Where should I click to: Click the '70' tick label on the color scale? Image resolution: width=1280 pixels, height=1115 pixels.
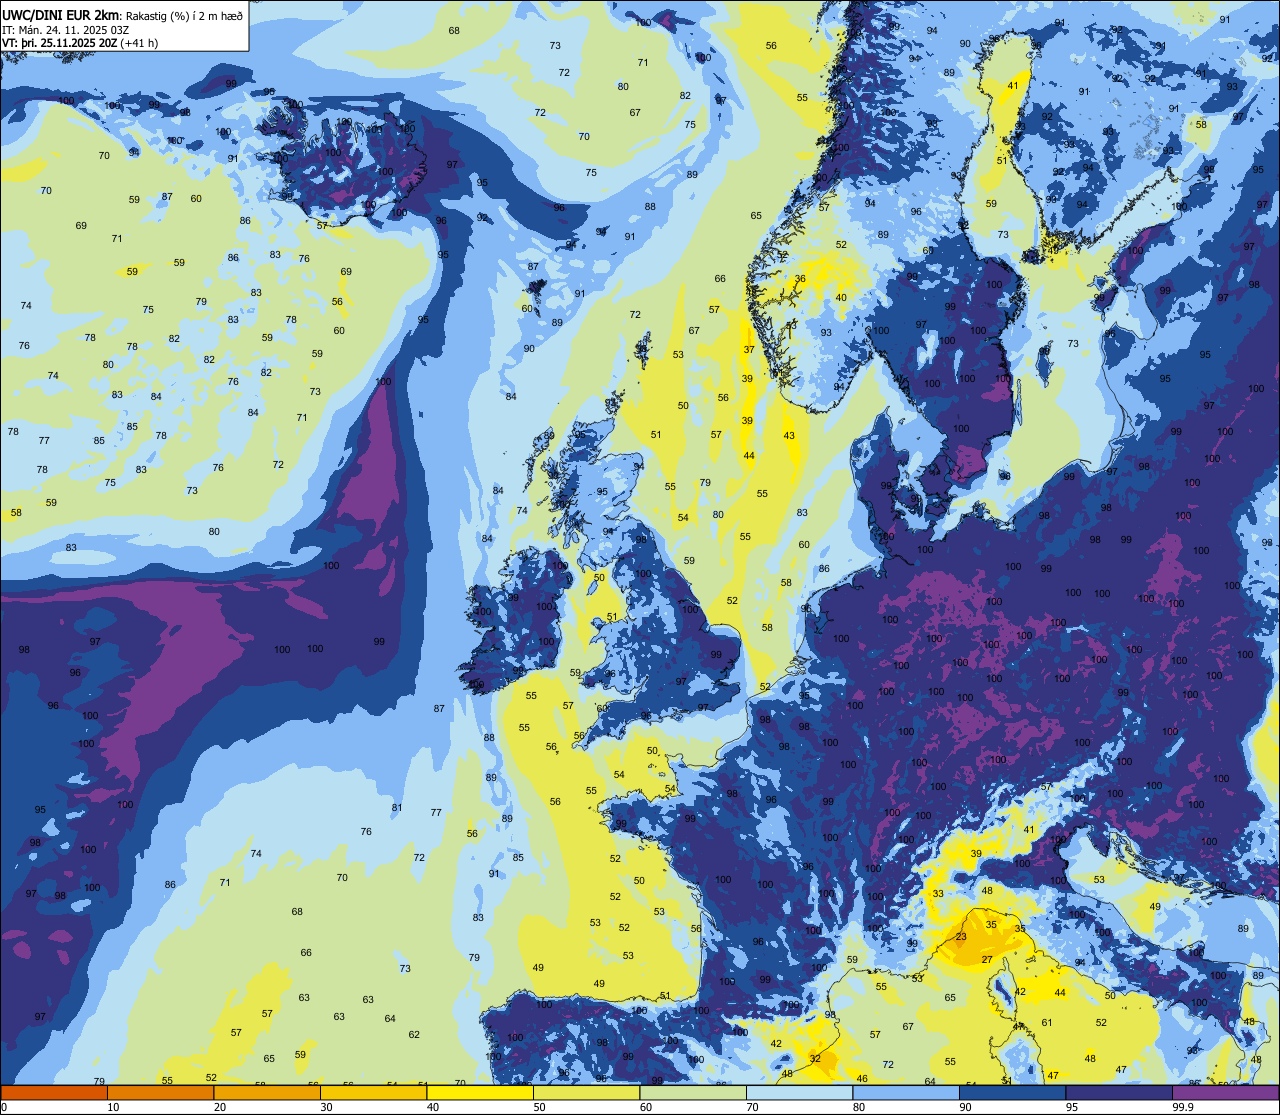pyautogui.click(x=752, y=1107)
